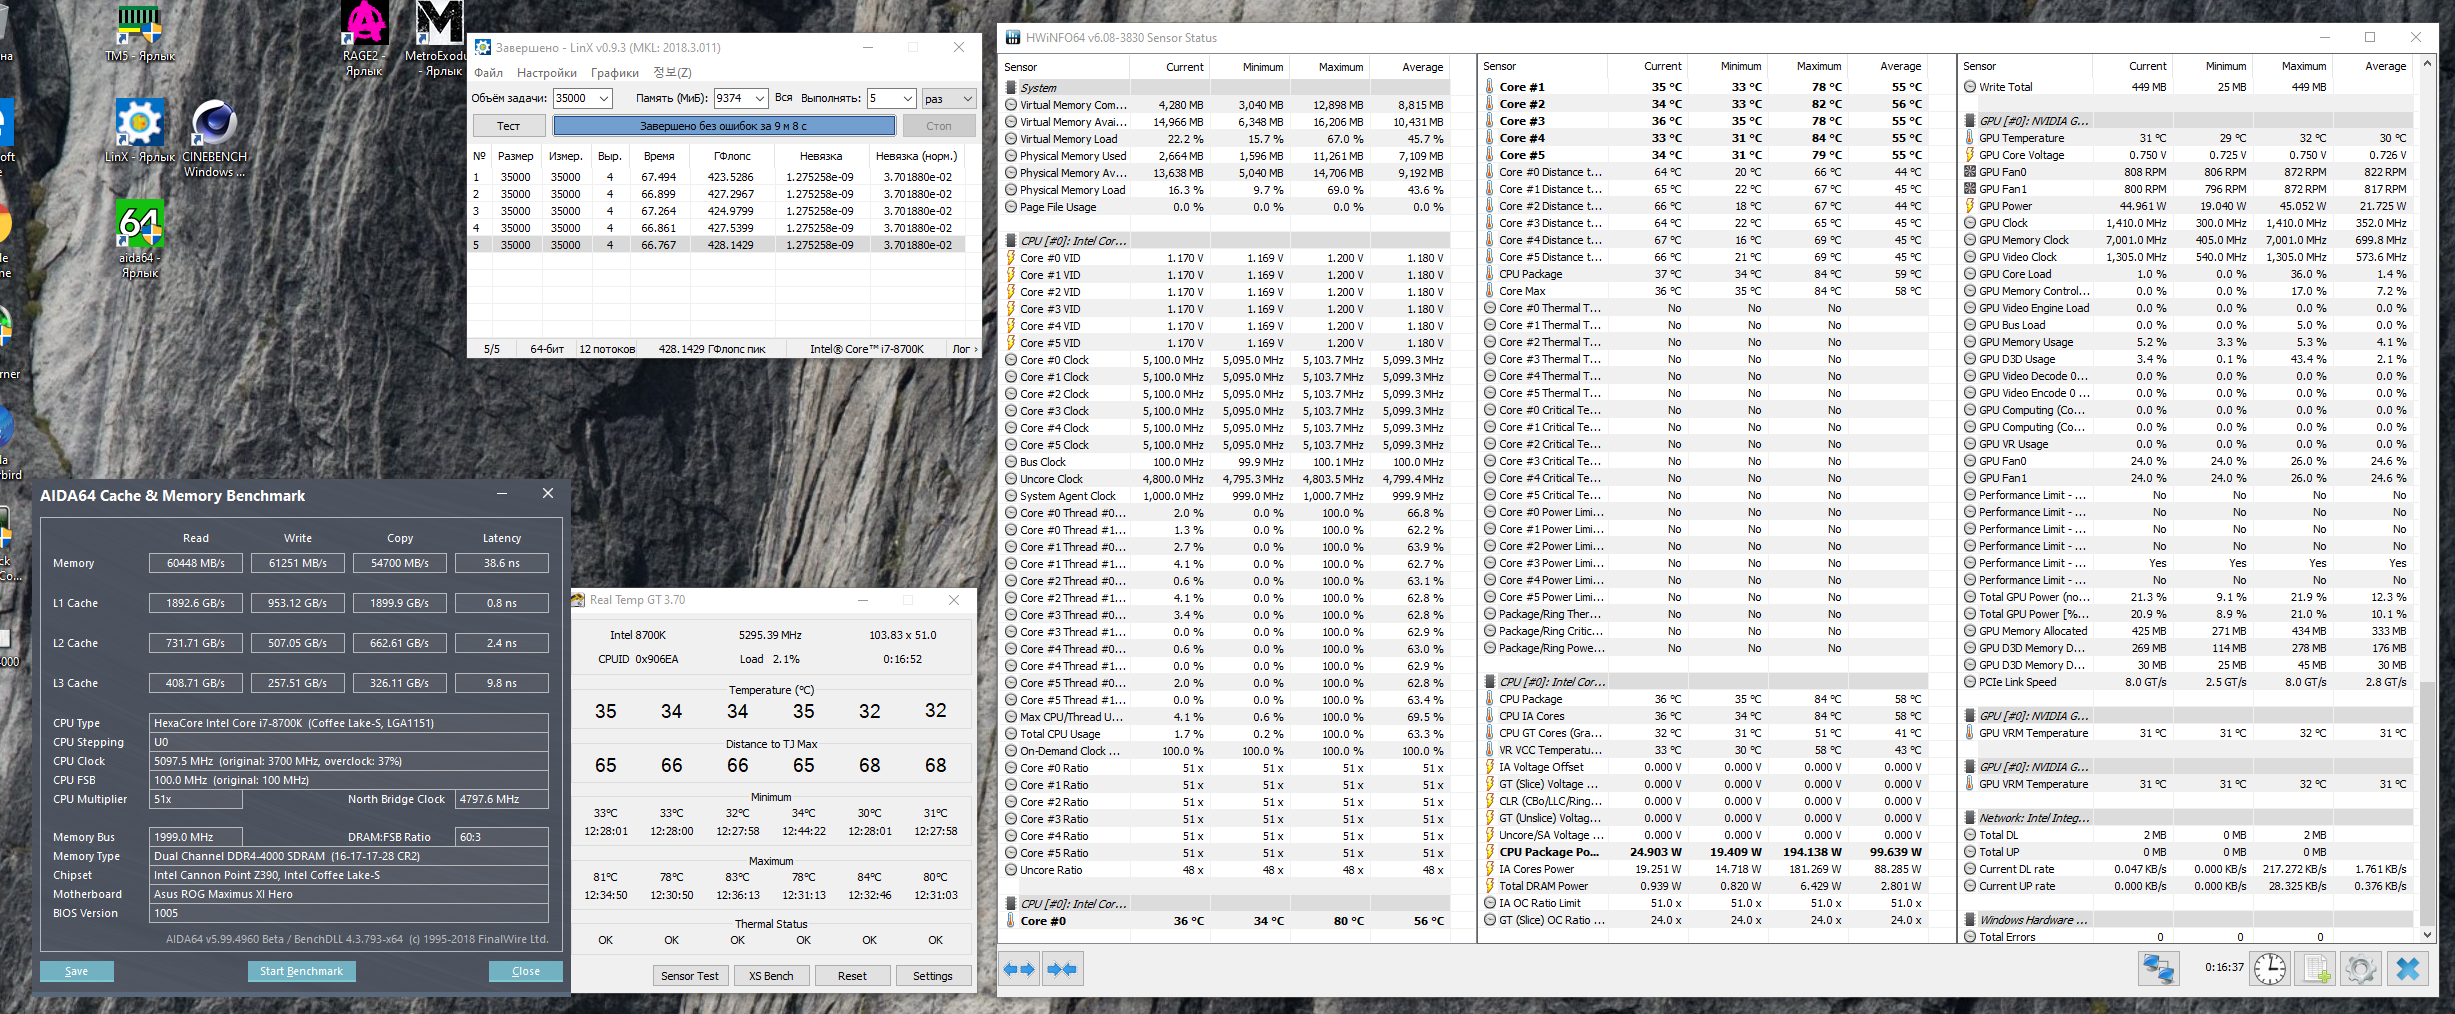Click the HWiNFO collapse columns arrows icon

click(x=1062, y=969)
